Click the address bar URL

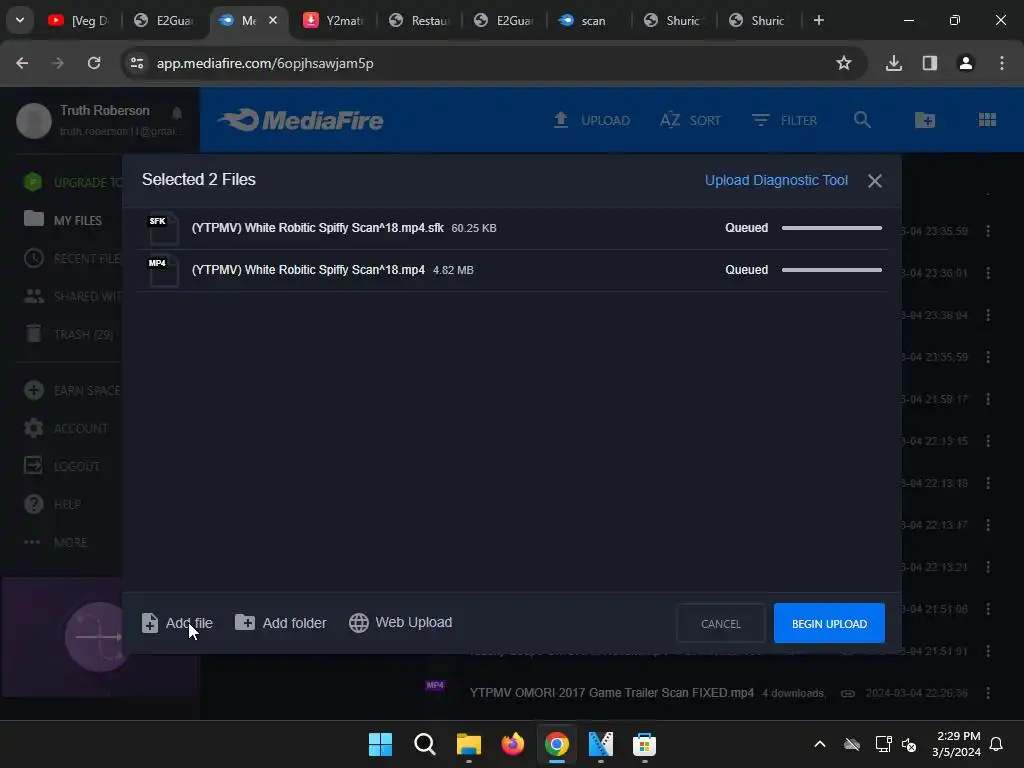(x=265, y=63)
